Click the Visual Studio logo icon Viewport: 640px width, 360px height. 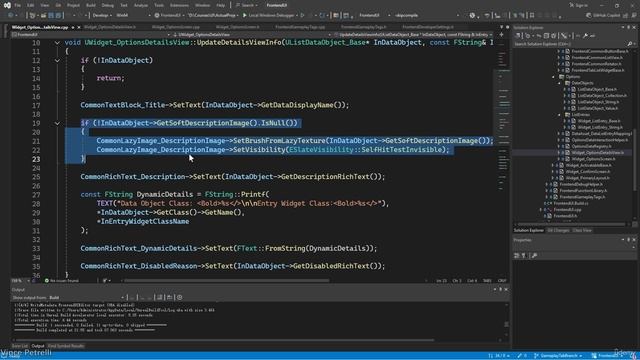[x=7, y=5]
